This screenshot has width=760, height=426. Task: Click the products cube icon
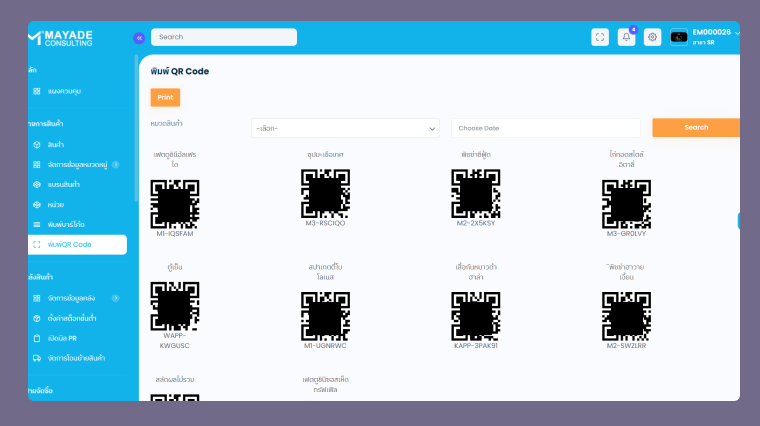[x=37, y=144]
